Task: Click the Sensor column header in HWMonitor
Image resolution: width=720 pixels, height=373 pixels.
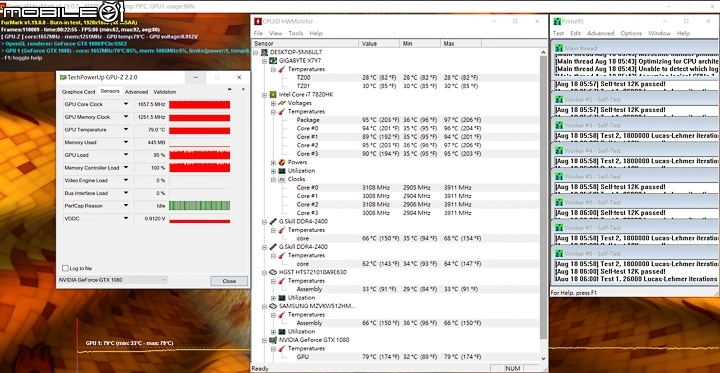Action: (x=305, y=44)
